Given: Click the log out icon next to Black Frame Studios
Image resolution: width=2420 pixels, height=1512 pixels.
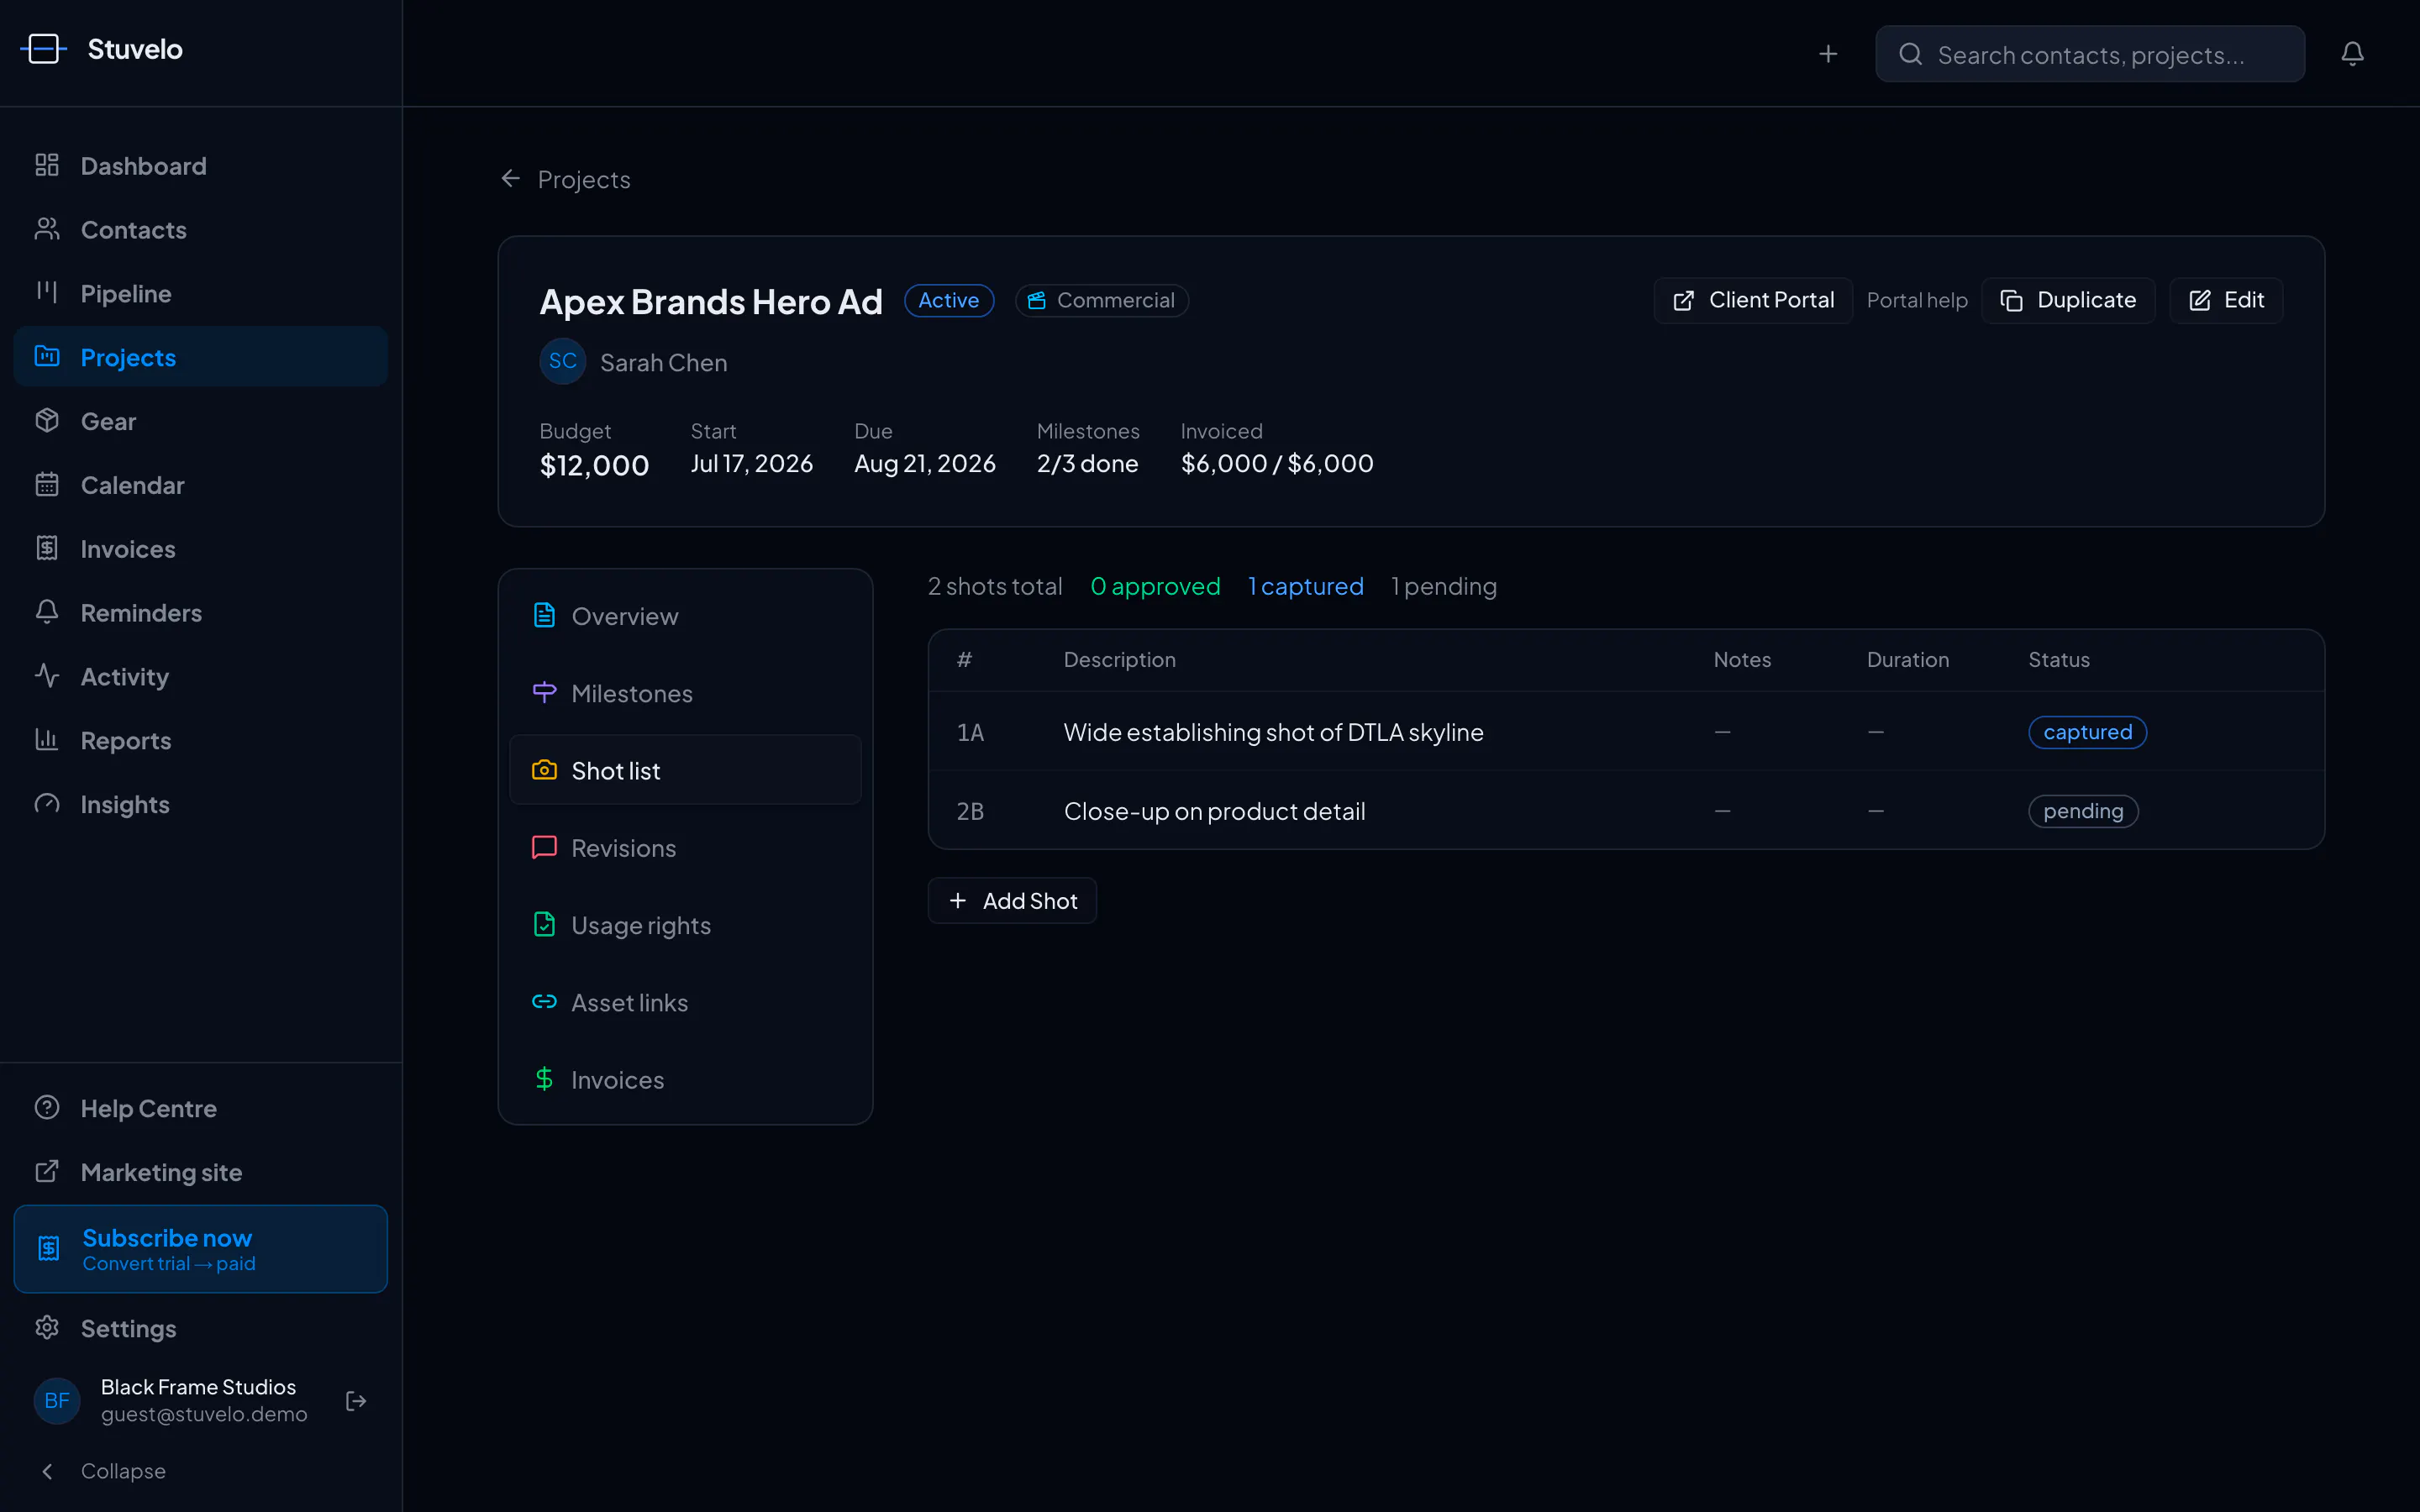Looking at the screenshot, I should point(356,1401).
